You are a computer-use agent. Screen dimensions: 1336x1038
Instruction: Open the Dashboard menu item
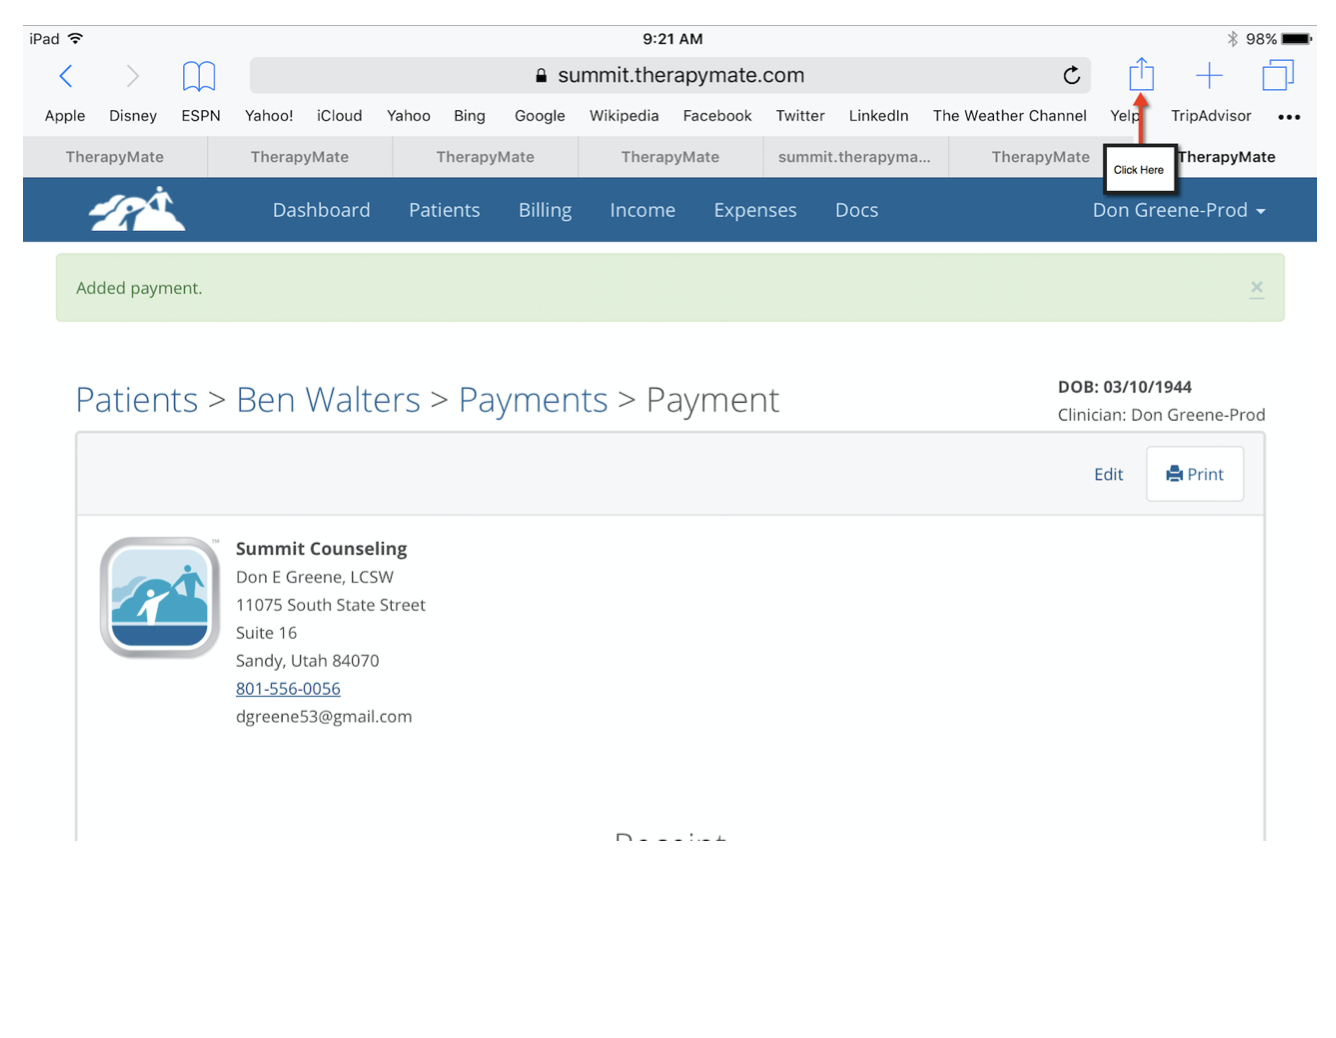(321, 210)
